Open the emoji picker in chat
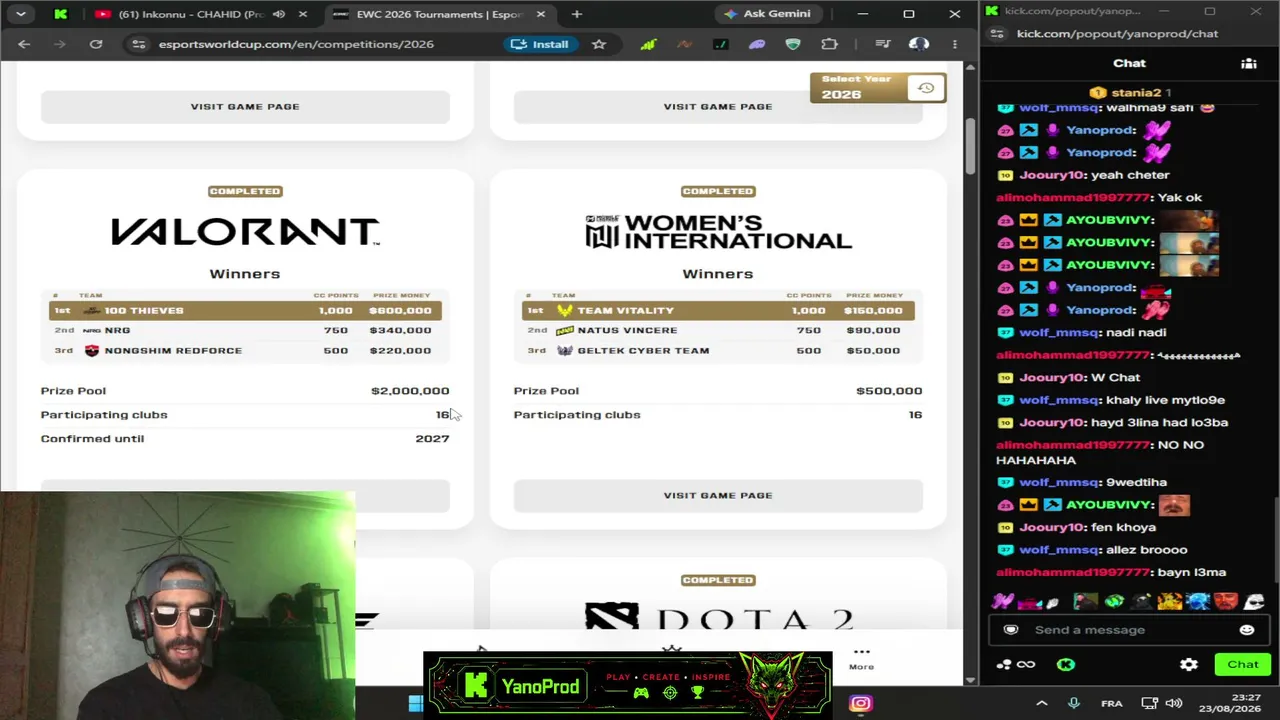Image resolution: width=1280 pixels, height=720 pixels. pyautogui.click(x=1246, y=630)
